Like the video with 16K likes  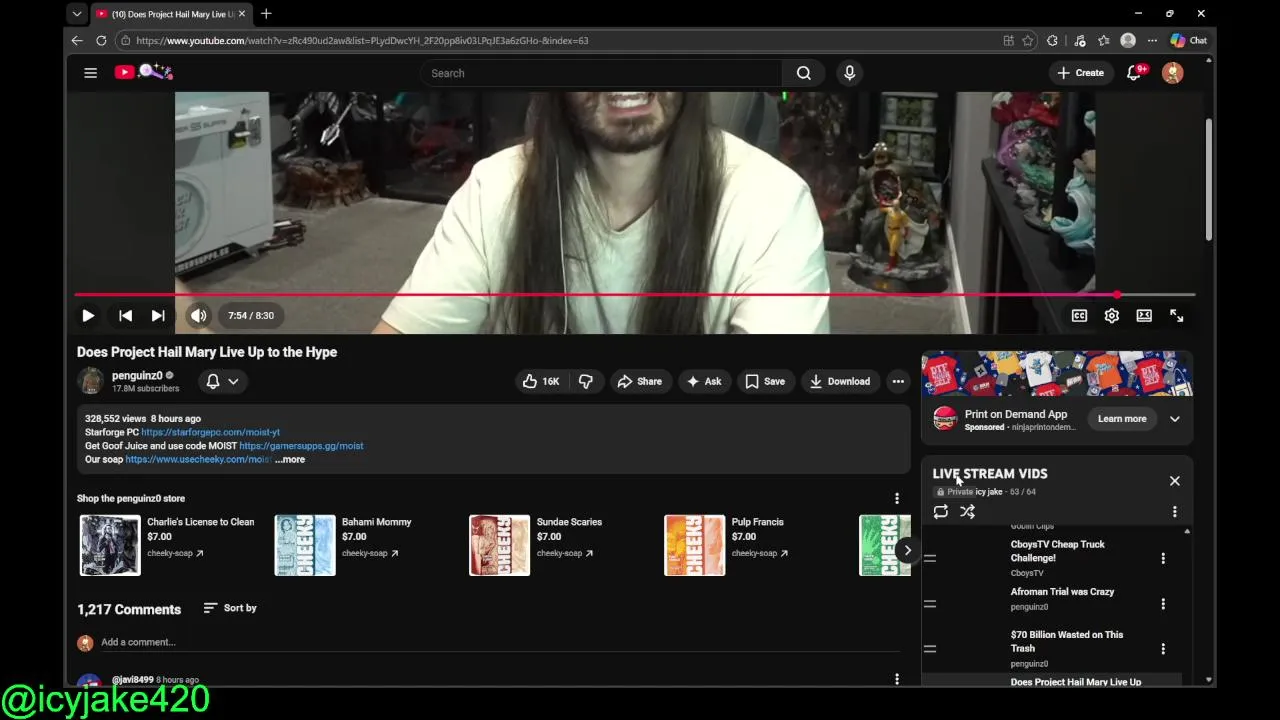(x=541, y=381)
